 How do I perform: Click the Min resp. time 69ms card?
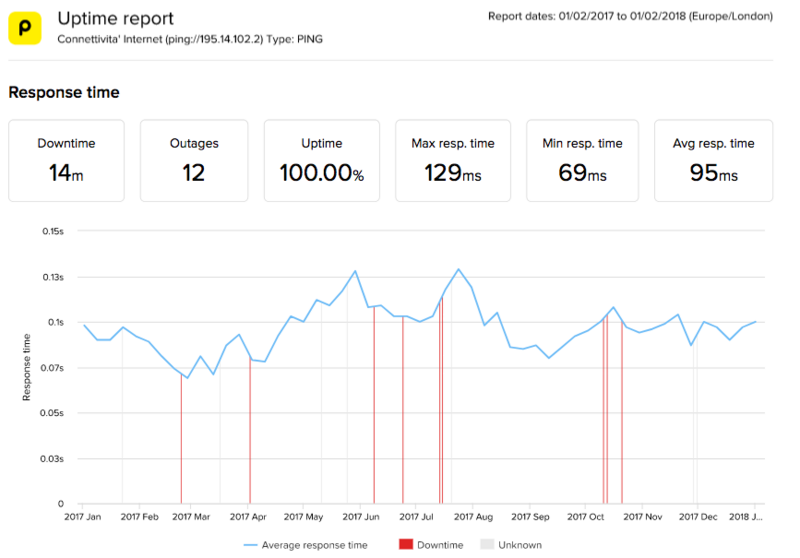(x=582, y=161)
